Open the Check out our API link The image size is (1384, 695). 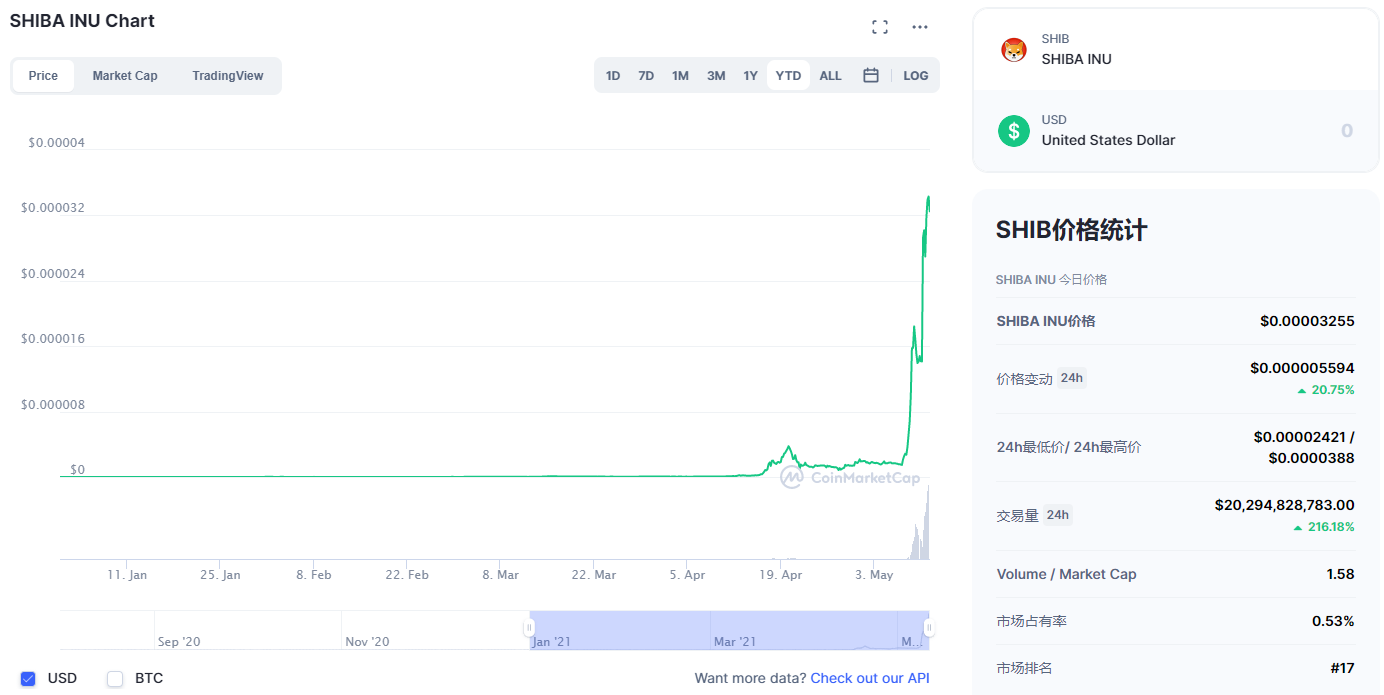870,678
